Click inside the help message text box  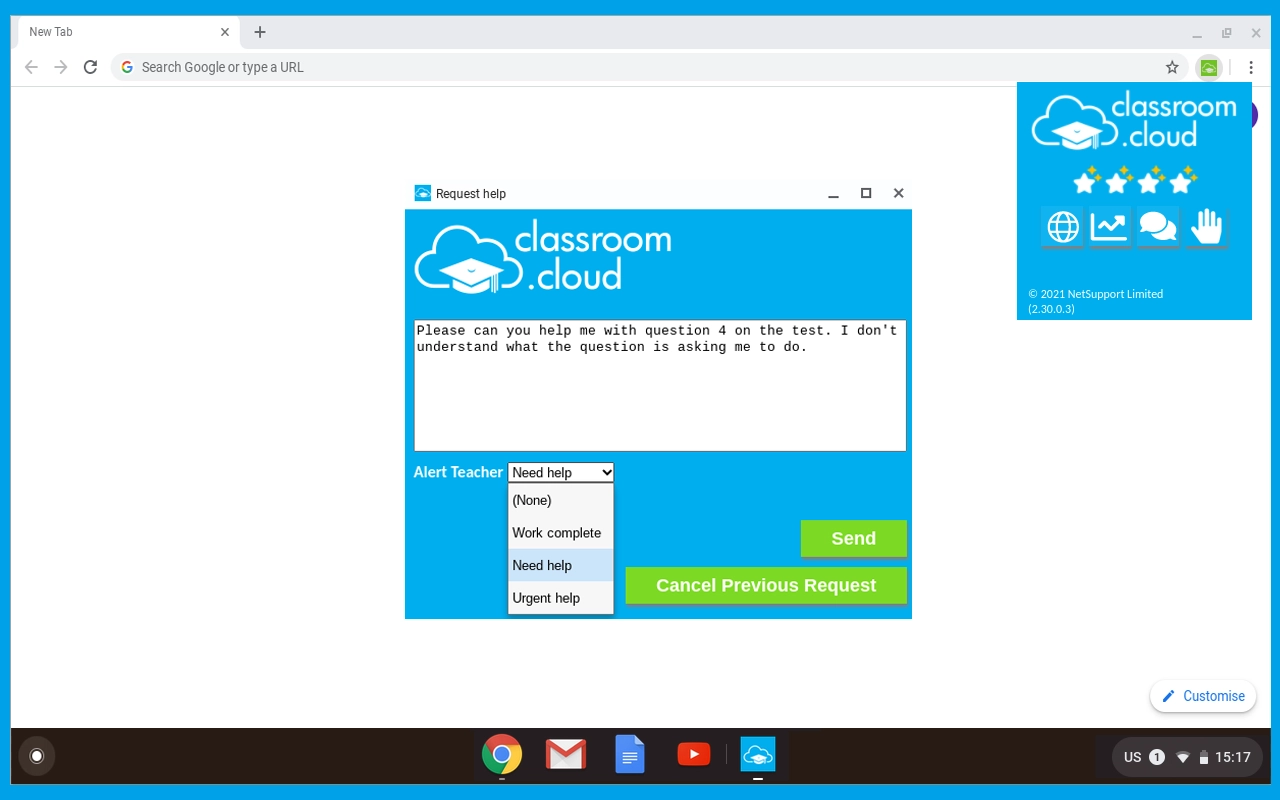coord(660,385)
